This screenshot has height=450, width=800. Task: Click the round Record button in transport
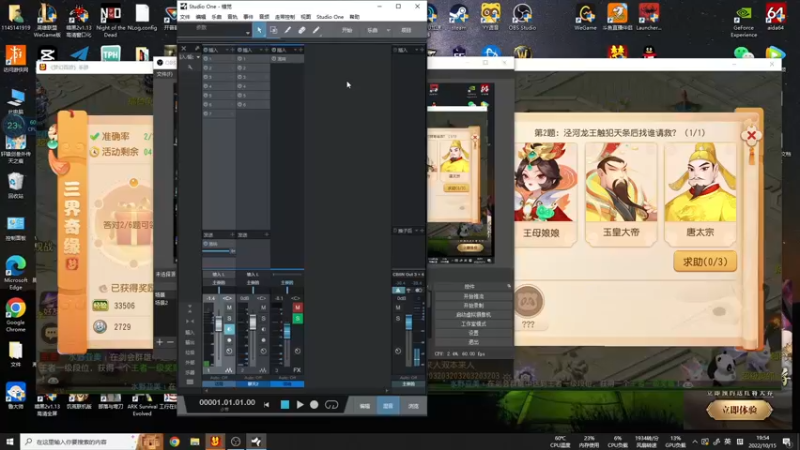pyautogui.click(x=314, y=405)
